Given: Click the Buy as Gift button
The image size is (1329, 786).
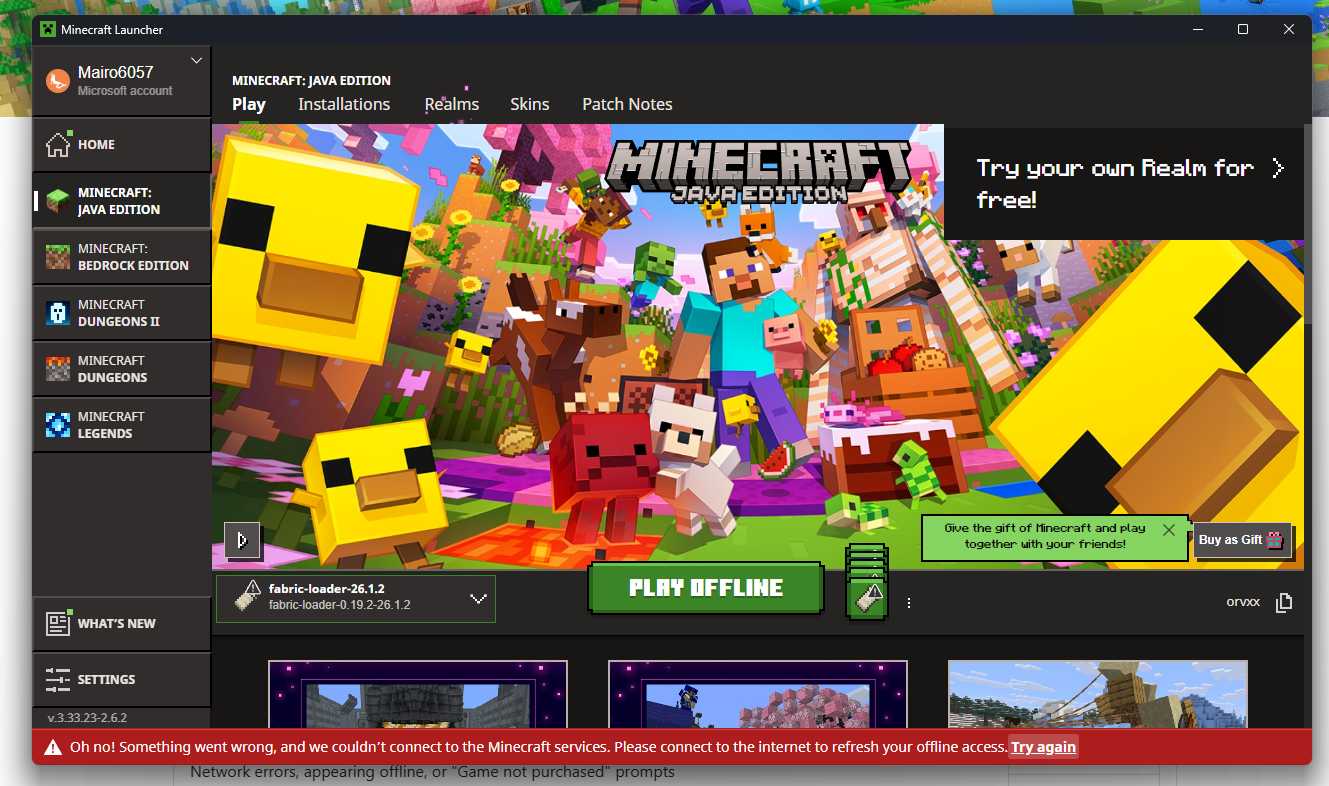Looking at the screenshot, I should click(x=1242, y=540).
